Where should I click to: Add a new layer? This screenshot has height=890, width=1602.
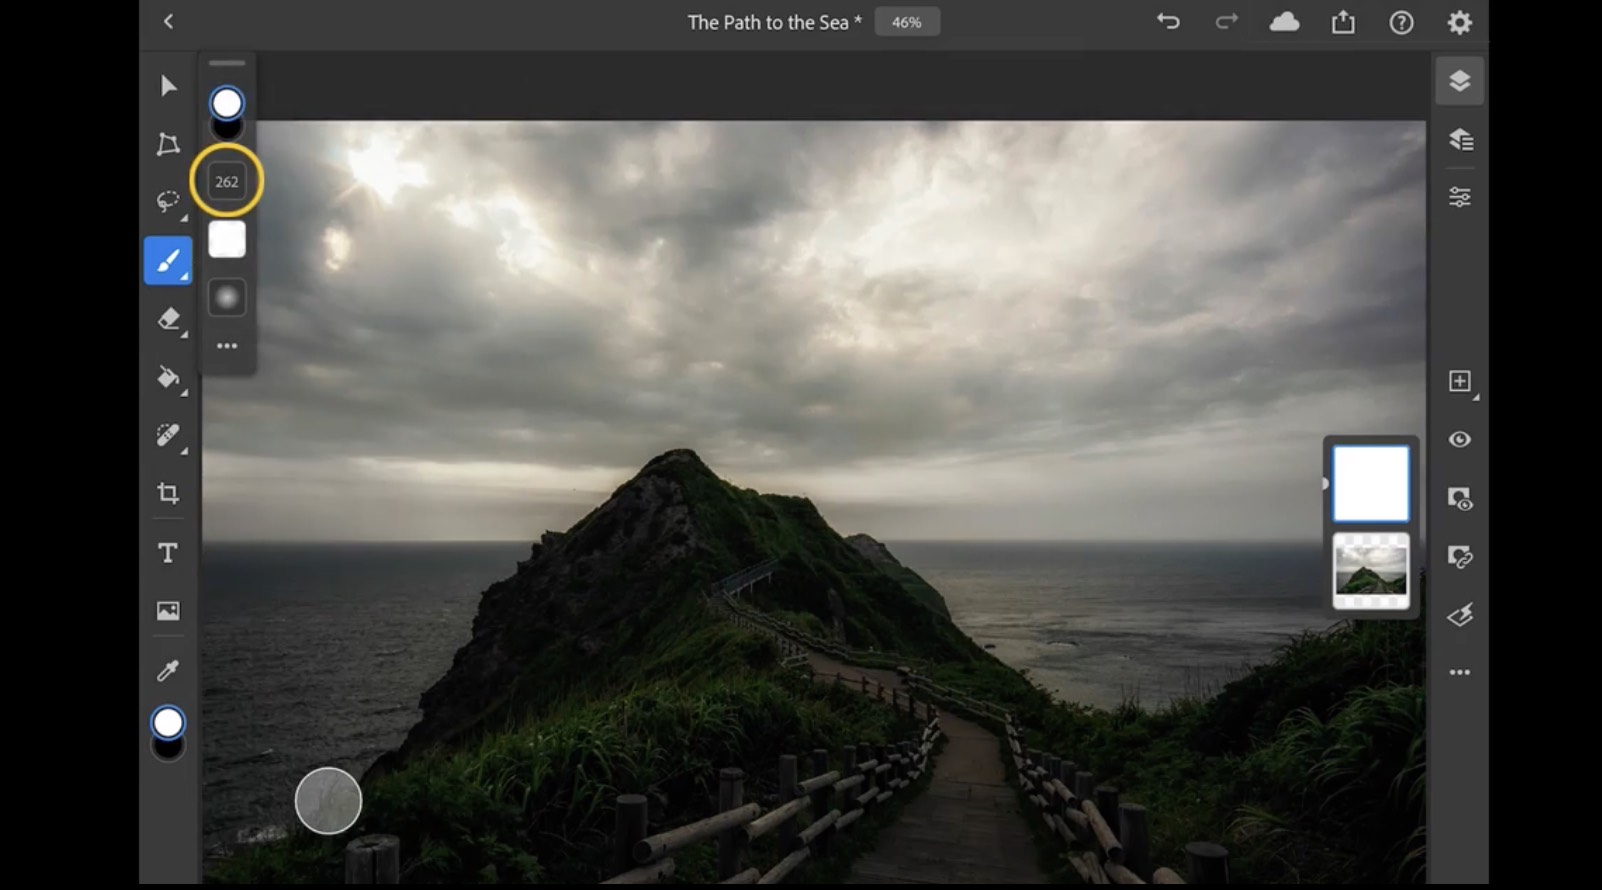(x=1460, y=381)
